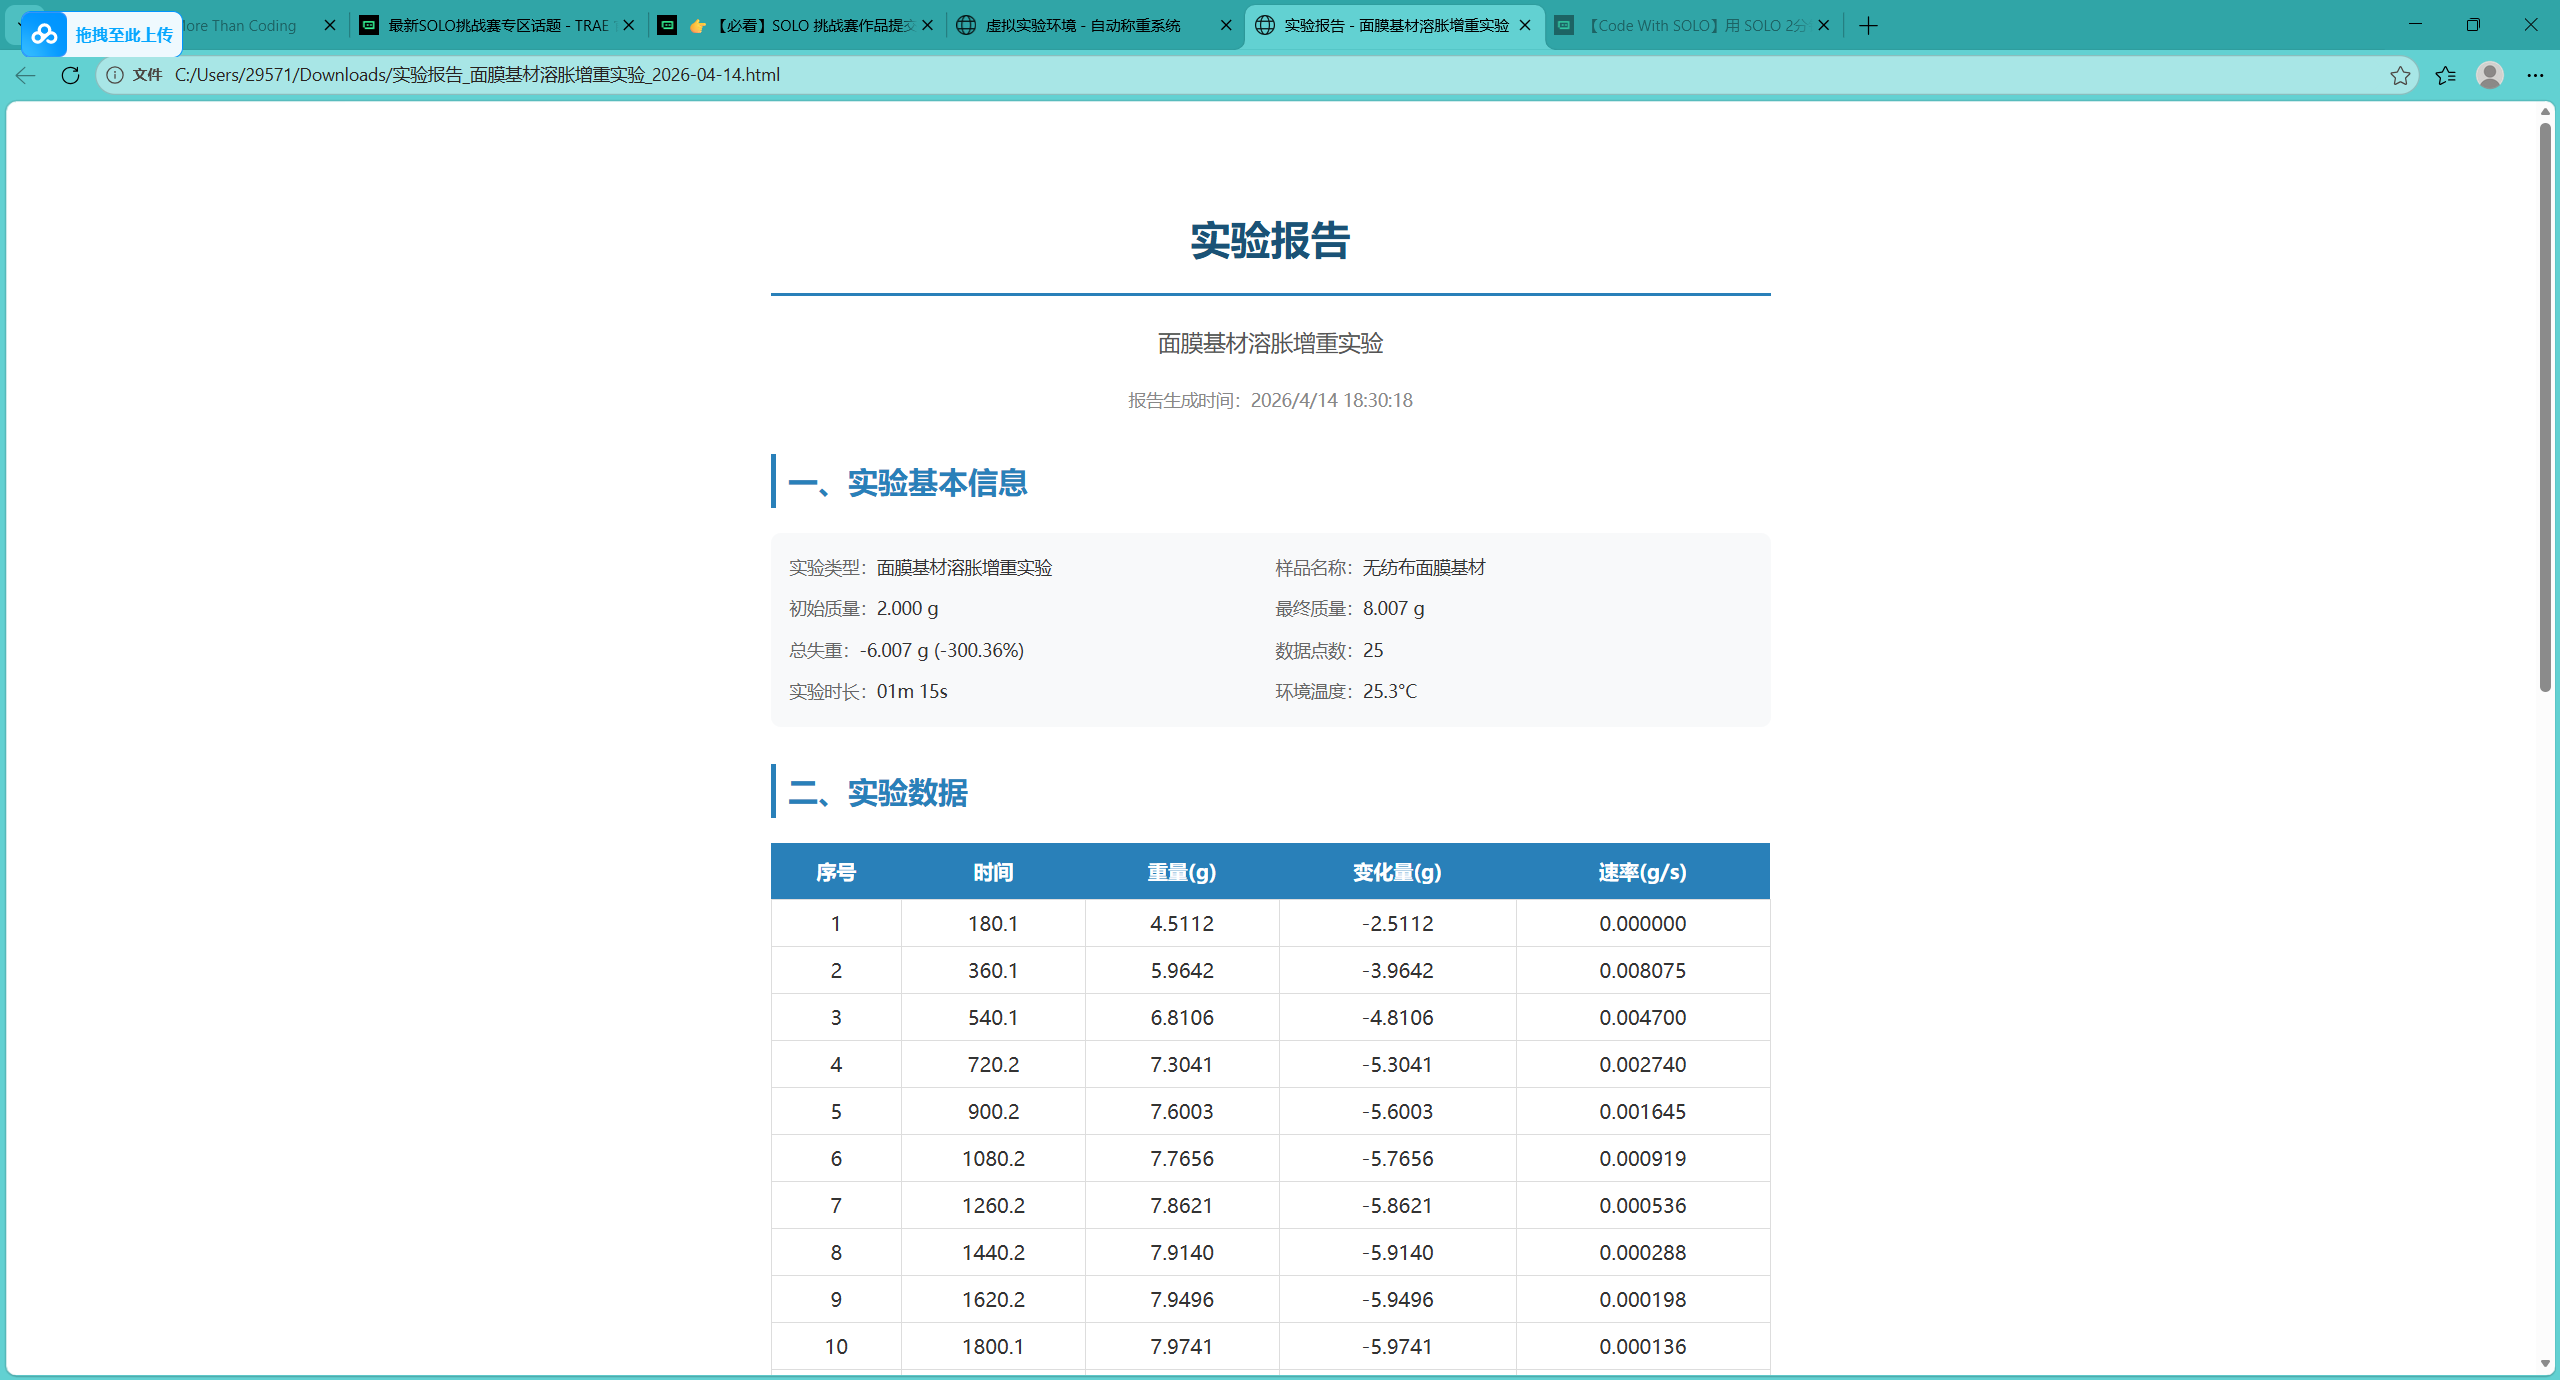Image resolution: width=2560 pixels, height=1380 pixels.
Task: Add this page to favorites star
Action: [2400, 75]
